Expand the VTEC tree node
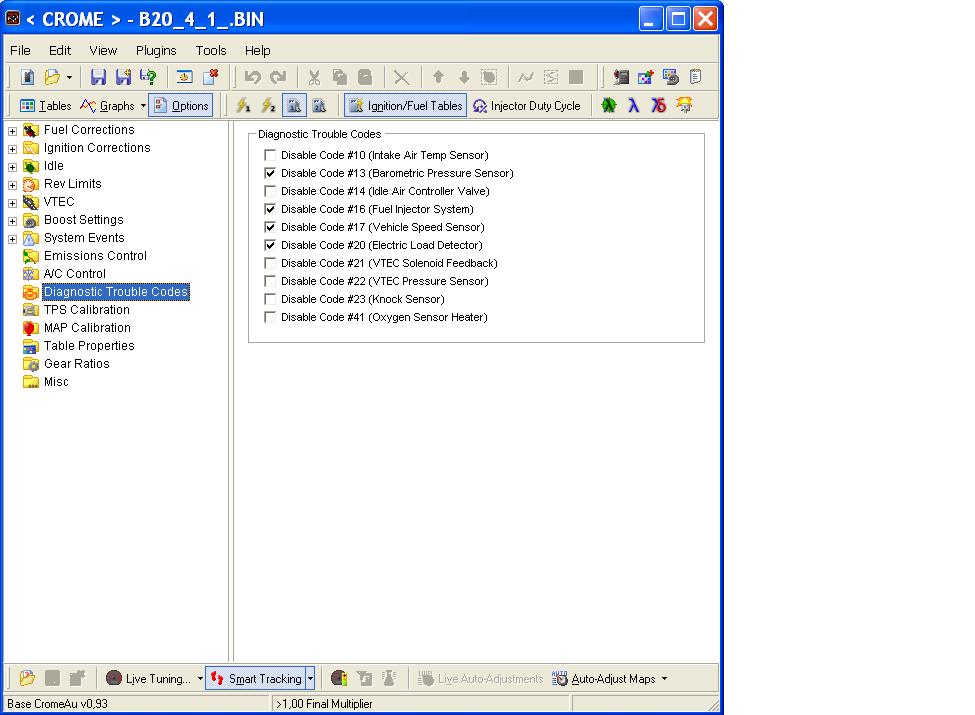The height and width of the screenshot is (715, 975). click(x=12, y=203)
